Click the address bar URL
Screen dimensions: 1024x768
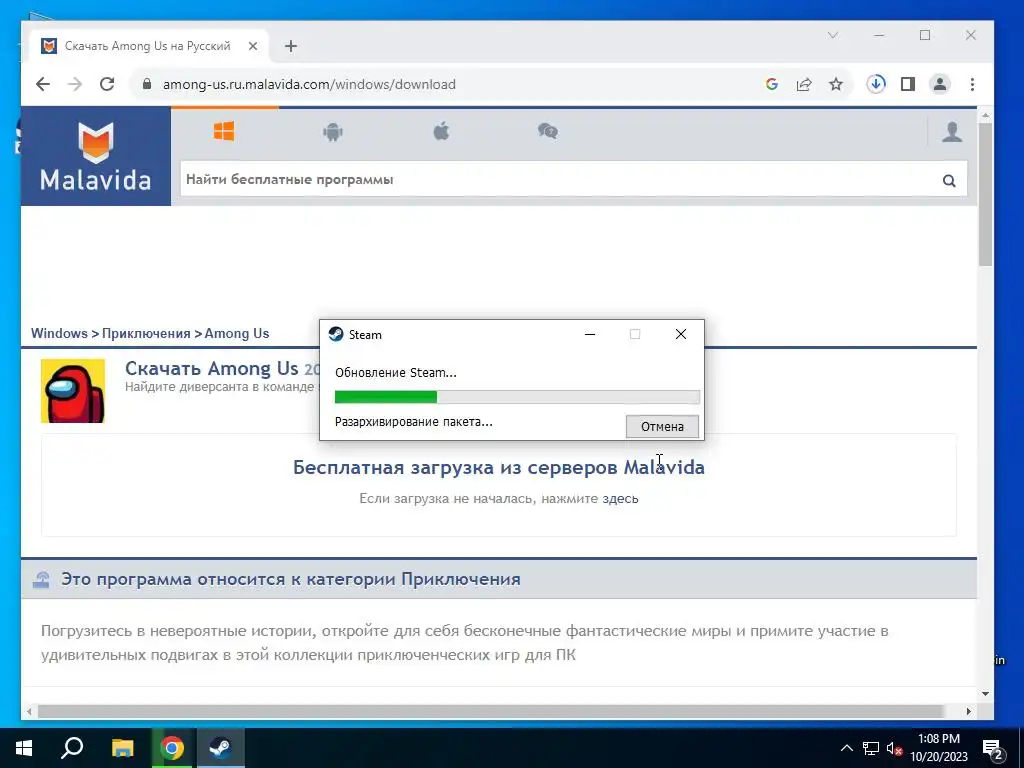[x=309, y=84]
